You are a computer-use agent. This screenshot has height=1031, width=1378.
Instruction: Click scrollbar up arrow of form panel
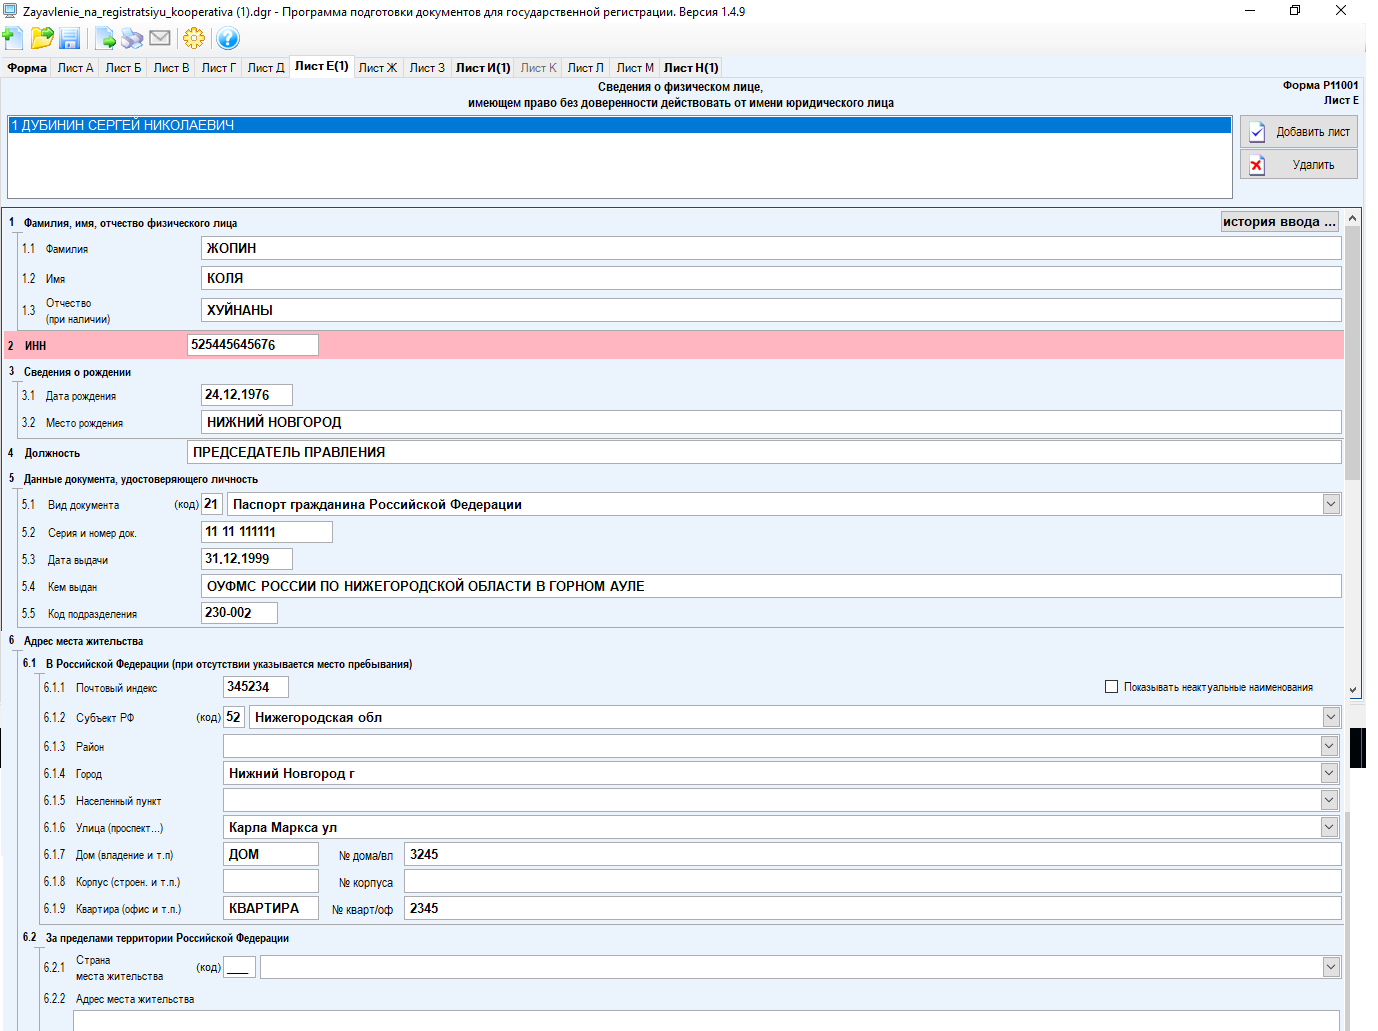(x=1352, y=218)
